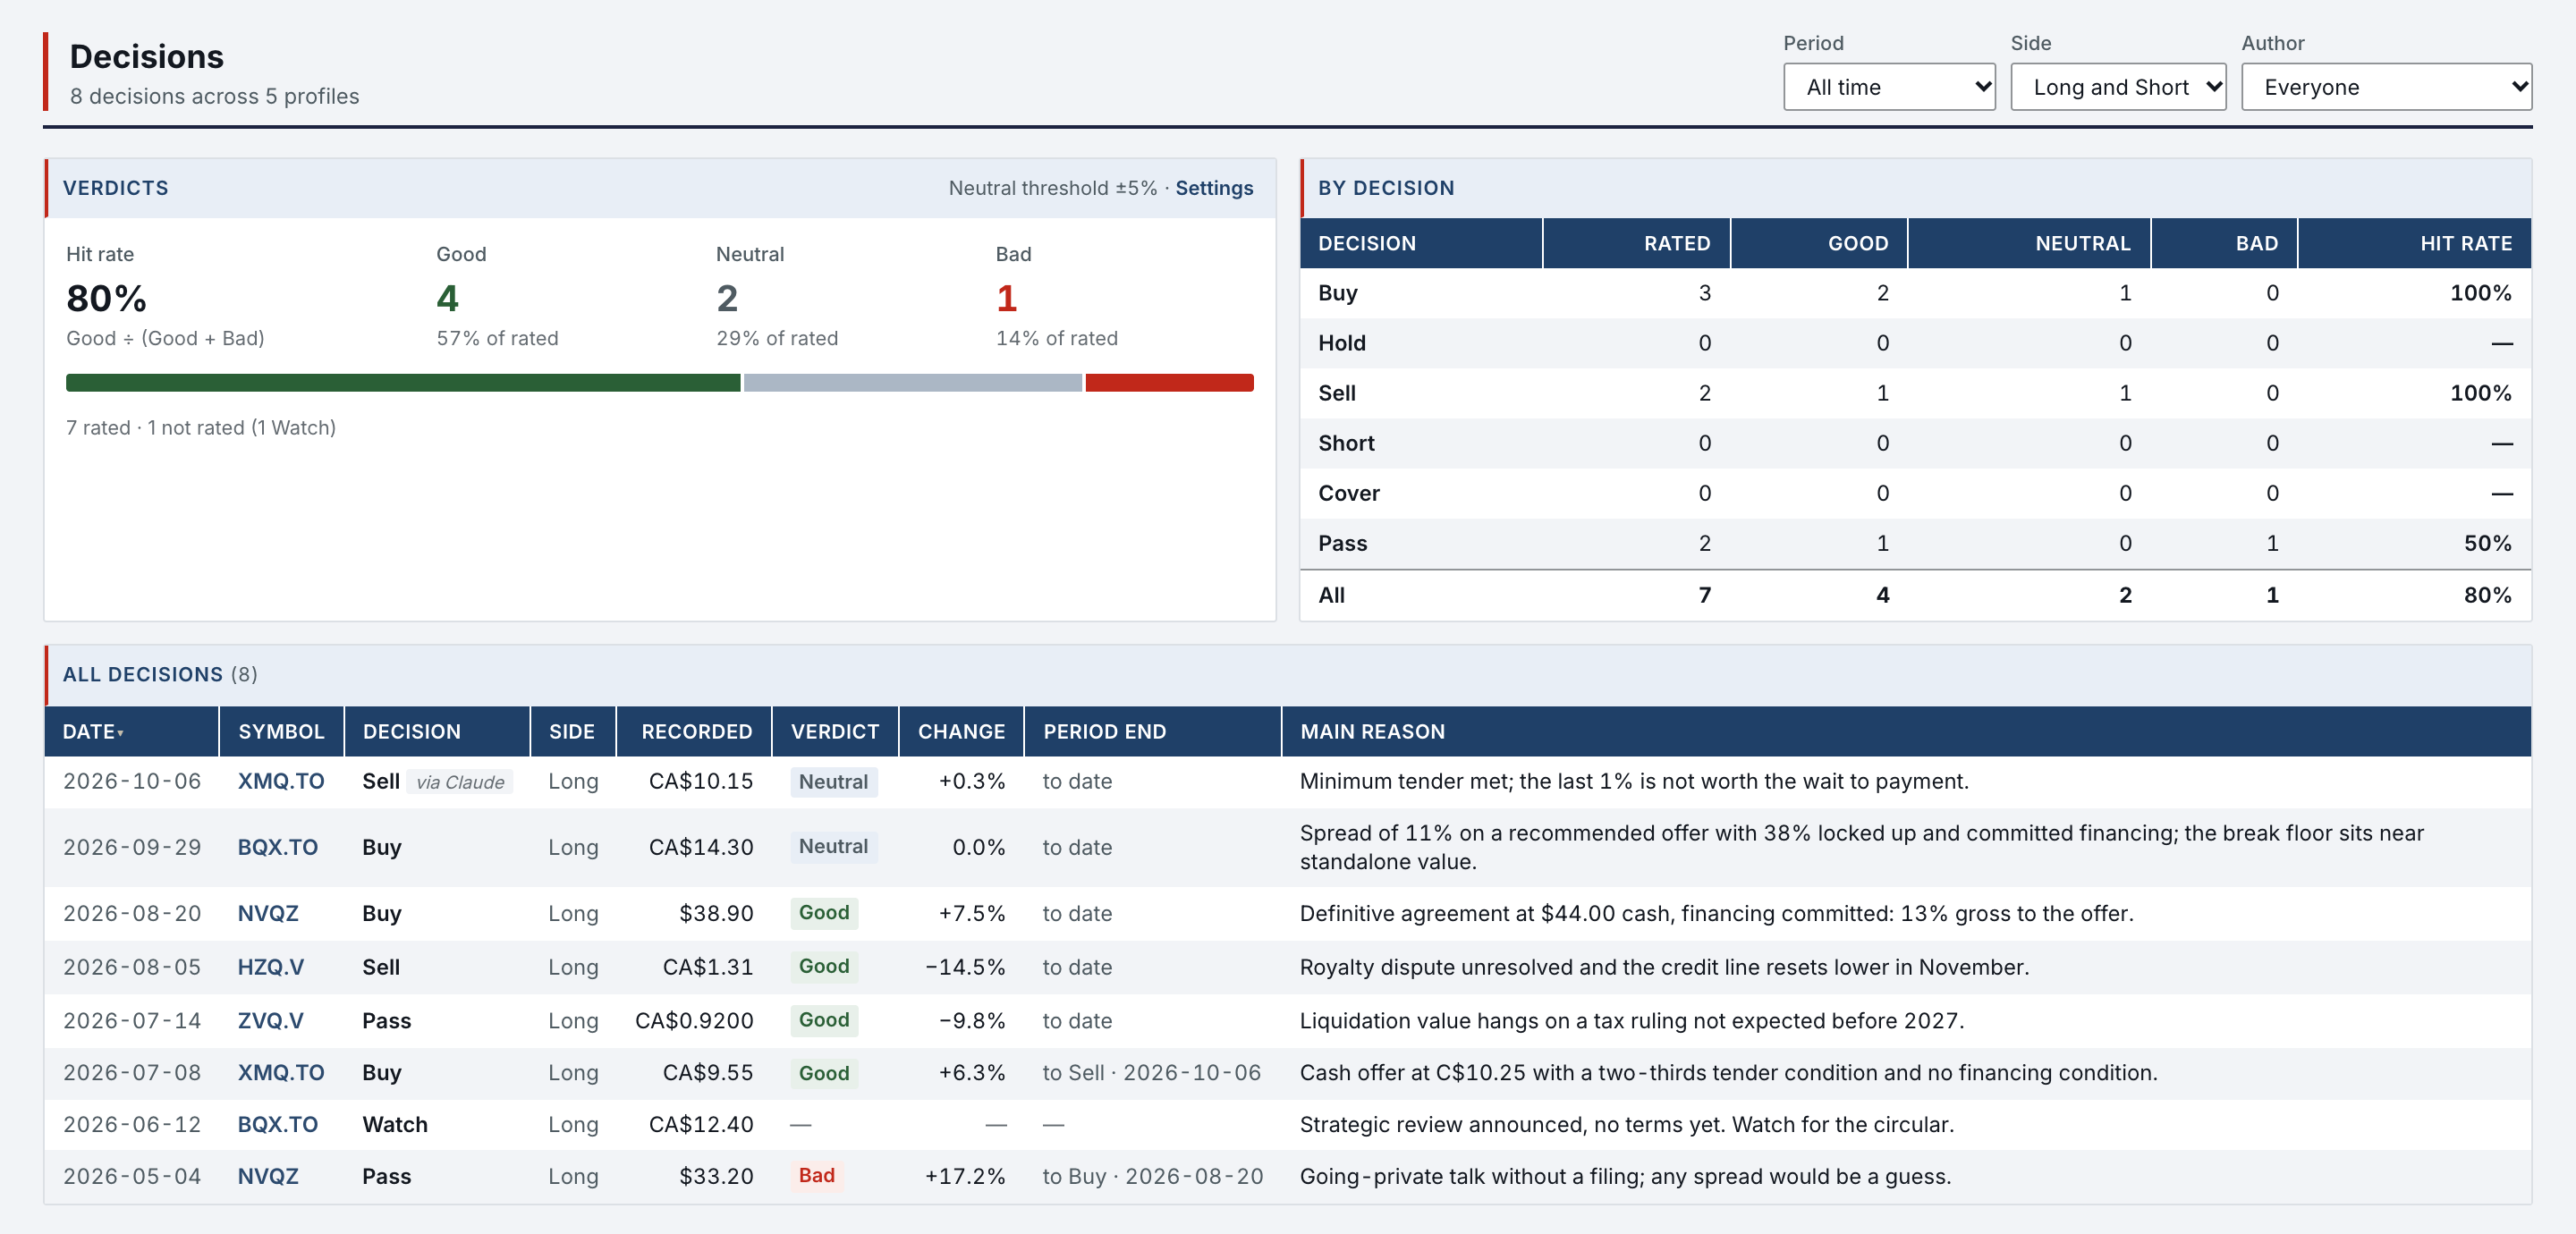
Task: Select the Sell row in By Decision table
Action: pyautogui.click(x=1915, y=393)
